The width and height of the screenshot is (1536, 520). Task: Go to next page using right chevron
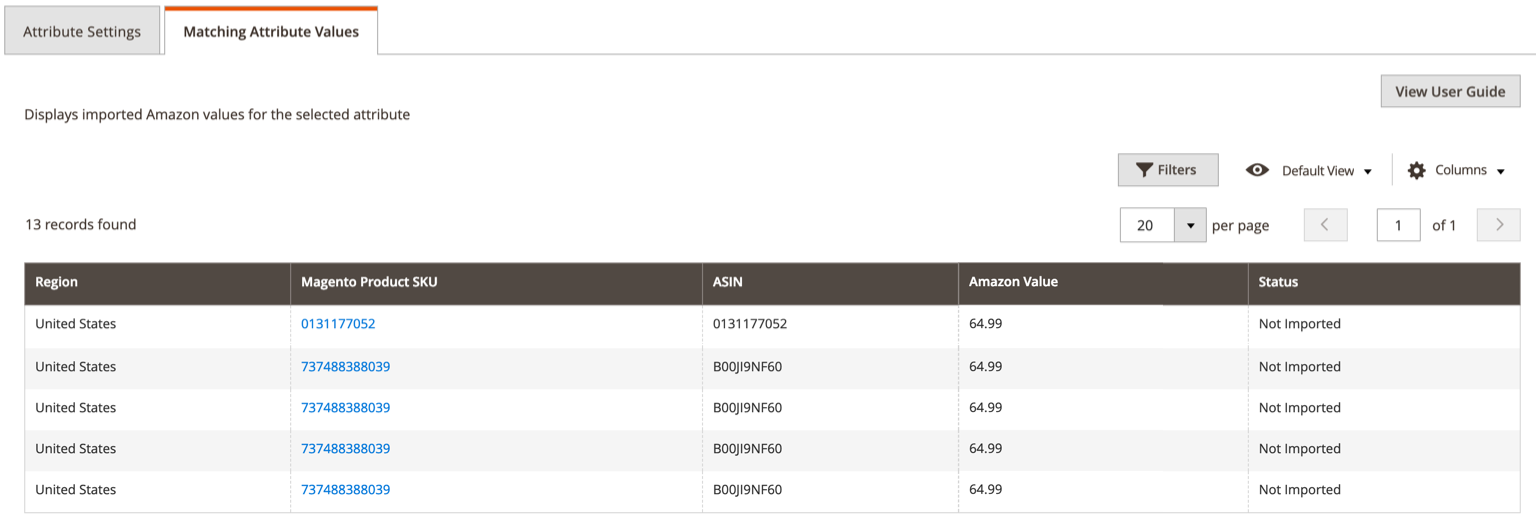1498,225
